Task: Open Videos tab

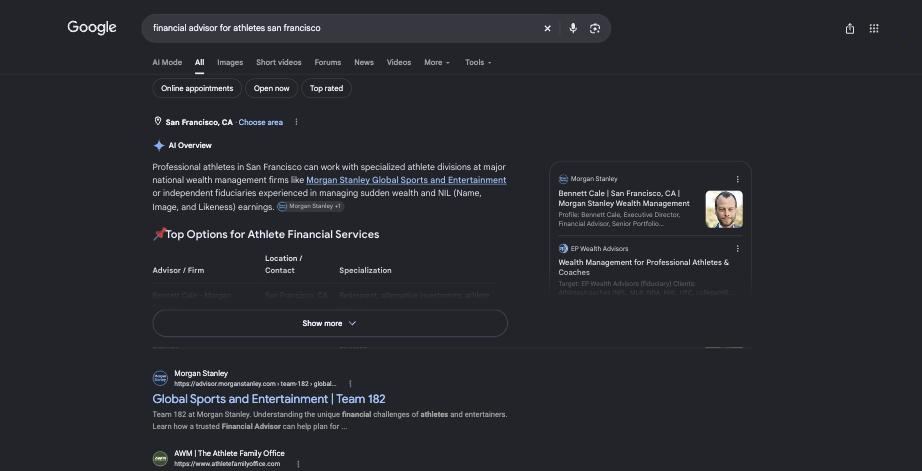Action: (399, 62)
